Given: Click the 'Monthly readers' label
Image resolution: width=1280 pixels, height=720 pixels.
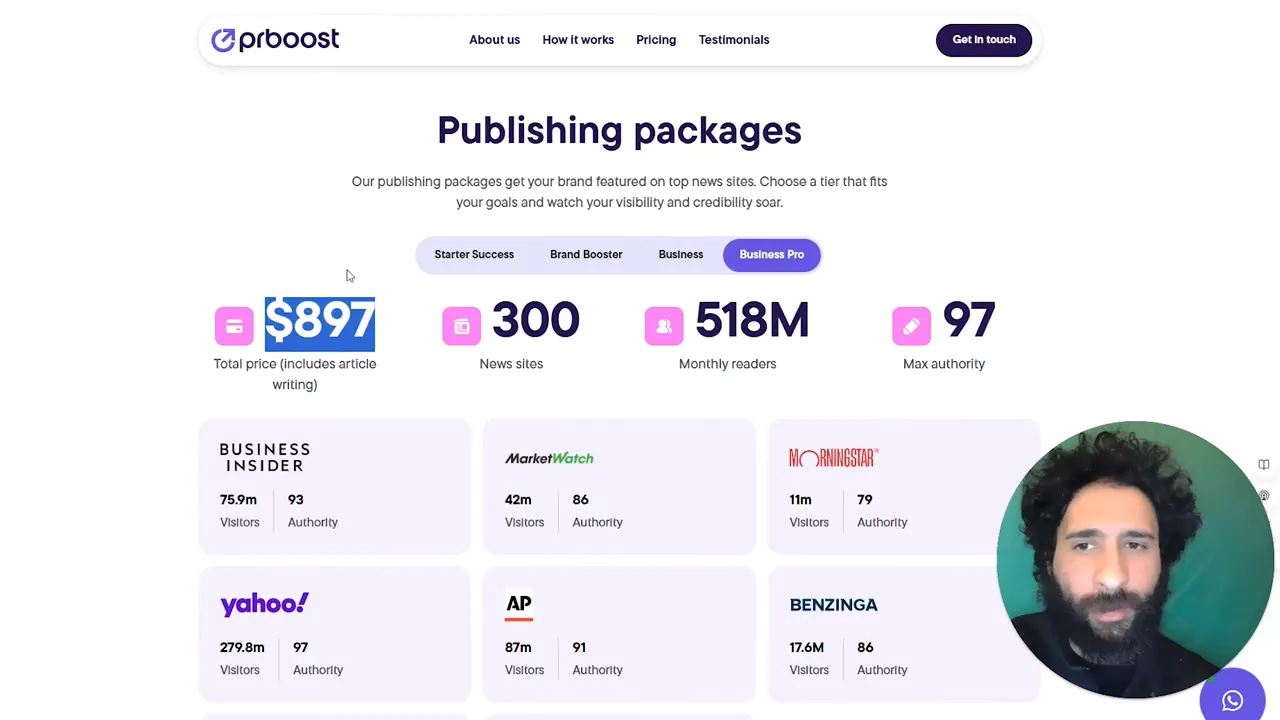Looking at the screenshot, I should [x=727, y=364].
